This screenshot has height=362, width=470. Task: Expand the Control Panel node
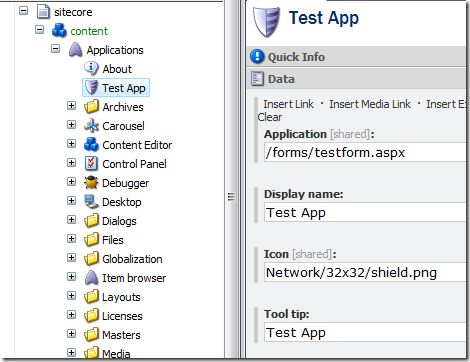pos(71,163)
